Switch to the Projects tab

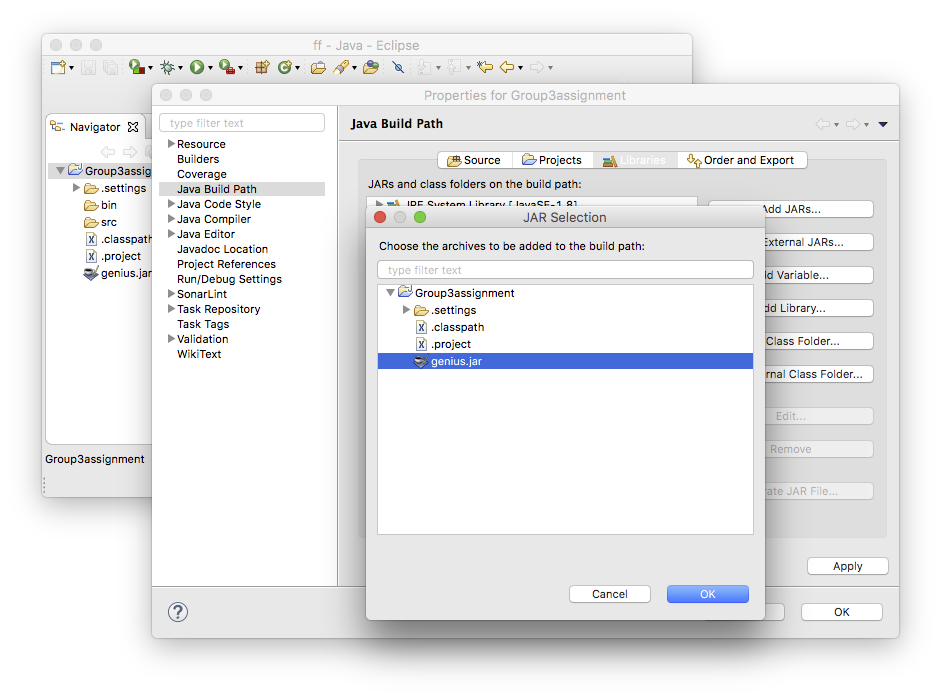click(x=553, y=160)
